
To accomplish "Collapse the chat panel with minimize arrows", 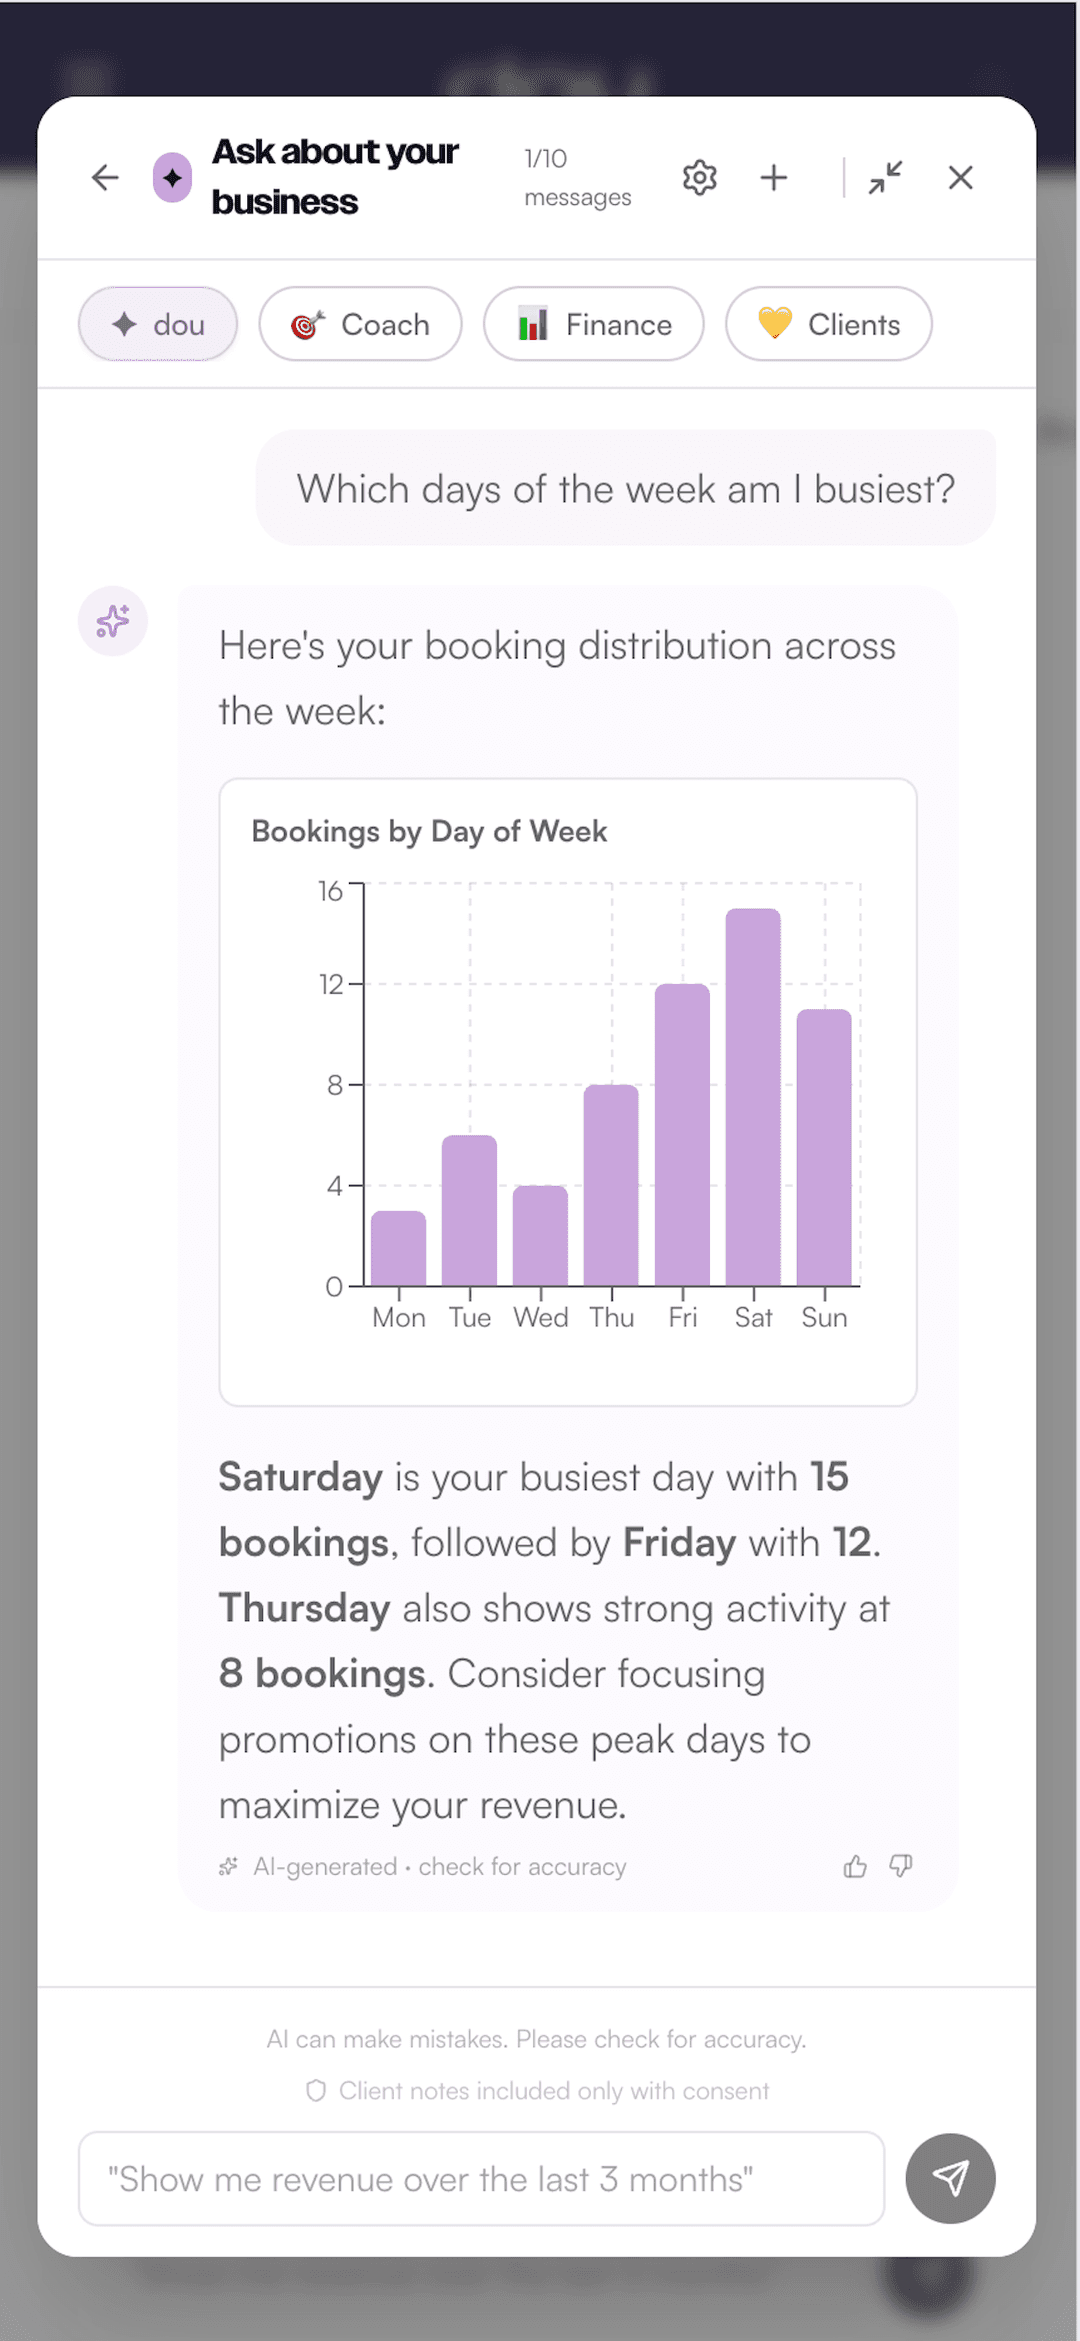I will (886, 178).
